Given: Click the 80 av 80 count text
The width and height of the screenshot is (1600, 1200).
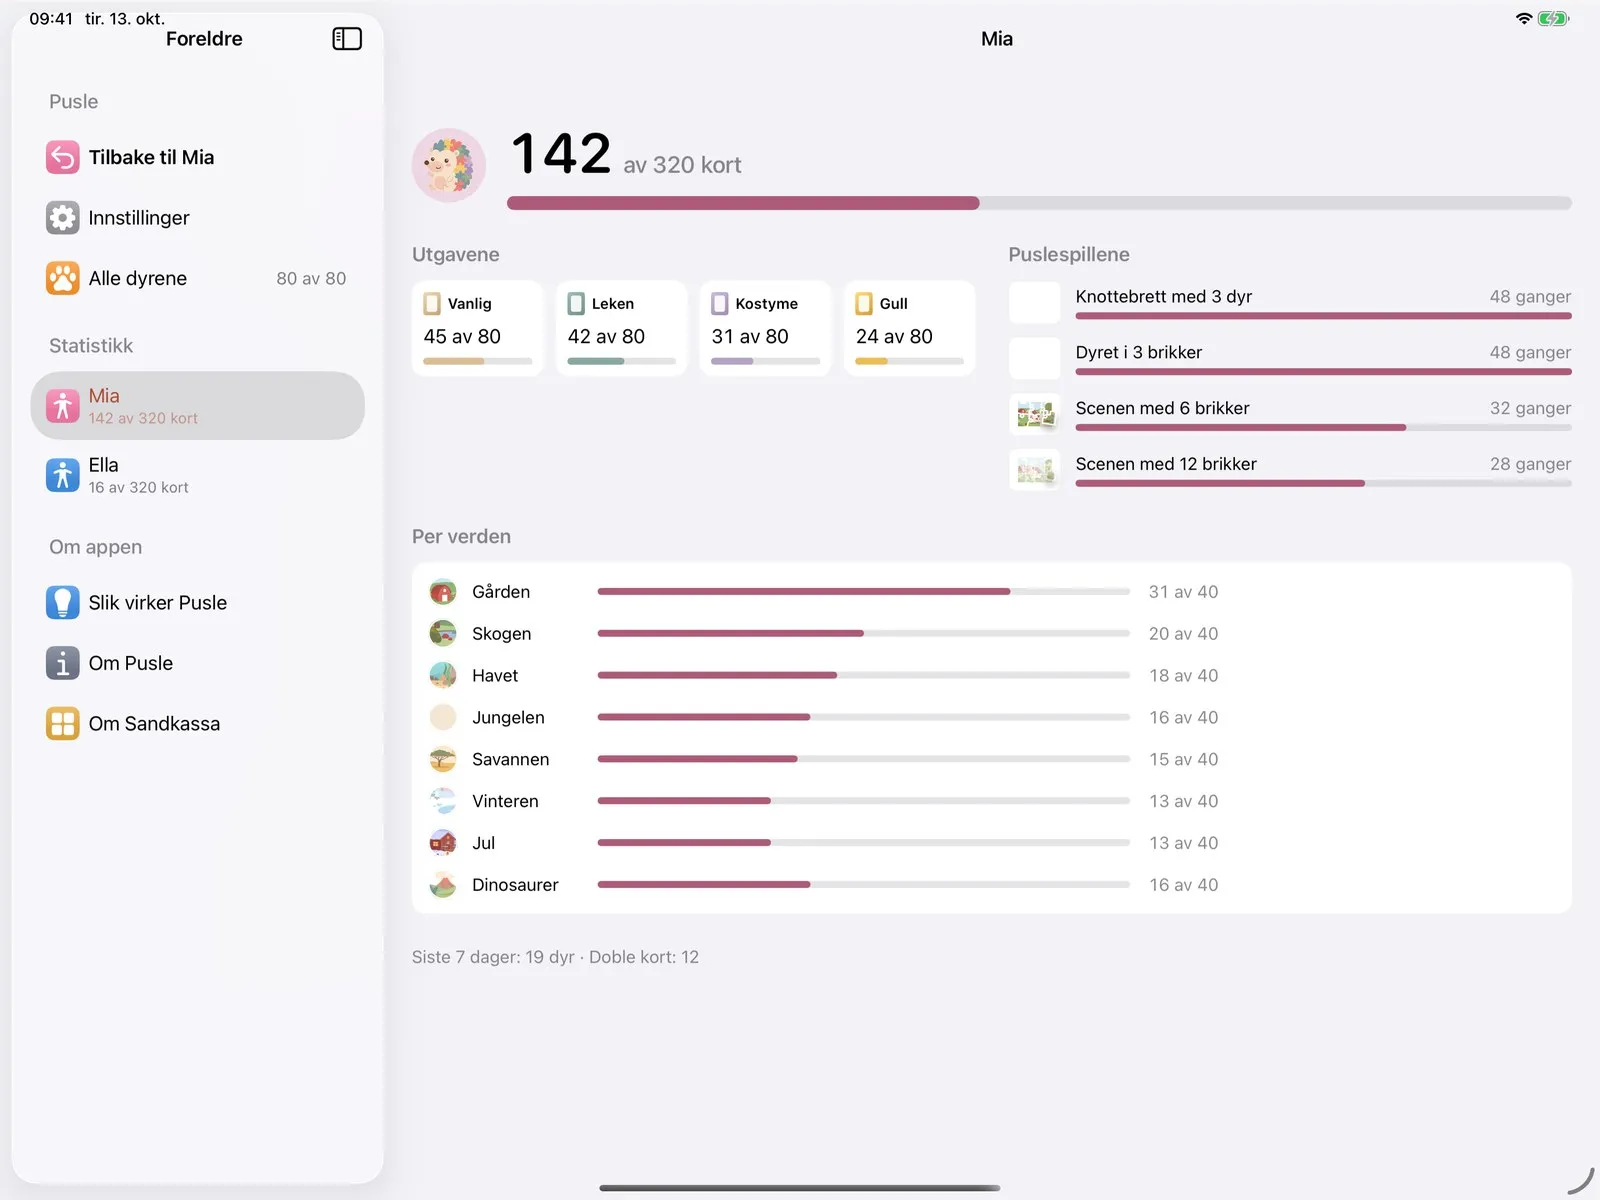Looking at the screenshot, I should [x=311, y=279].
